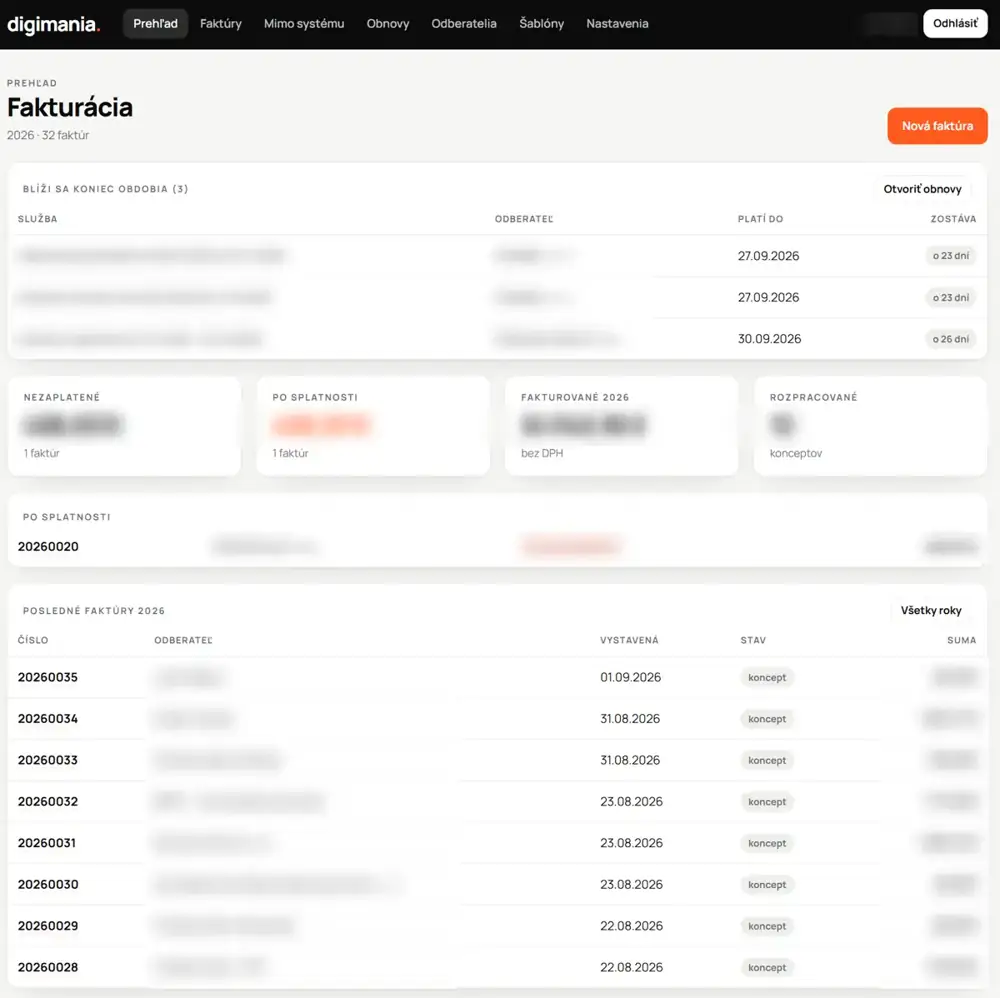Viewport: 1000px width, 998px height.
Task: Open invoice 20260035
Action: [48, 677]
